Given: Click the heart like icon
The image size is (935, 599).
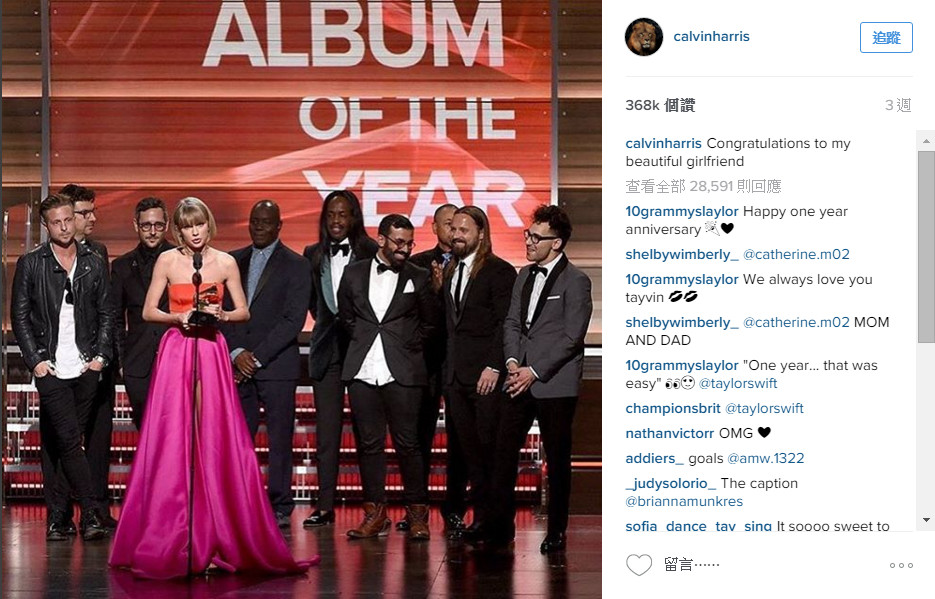Looking at the screenshot, I should [639, 564].
